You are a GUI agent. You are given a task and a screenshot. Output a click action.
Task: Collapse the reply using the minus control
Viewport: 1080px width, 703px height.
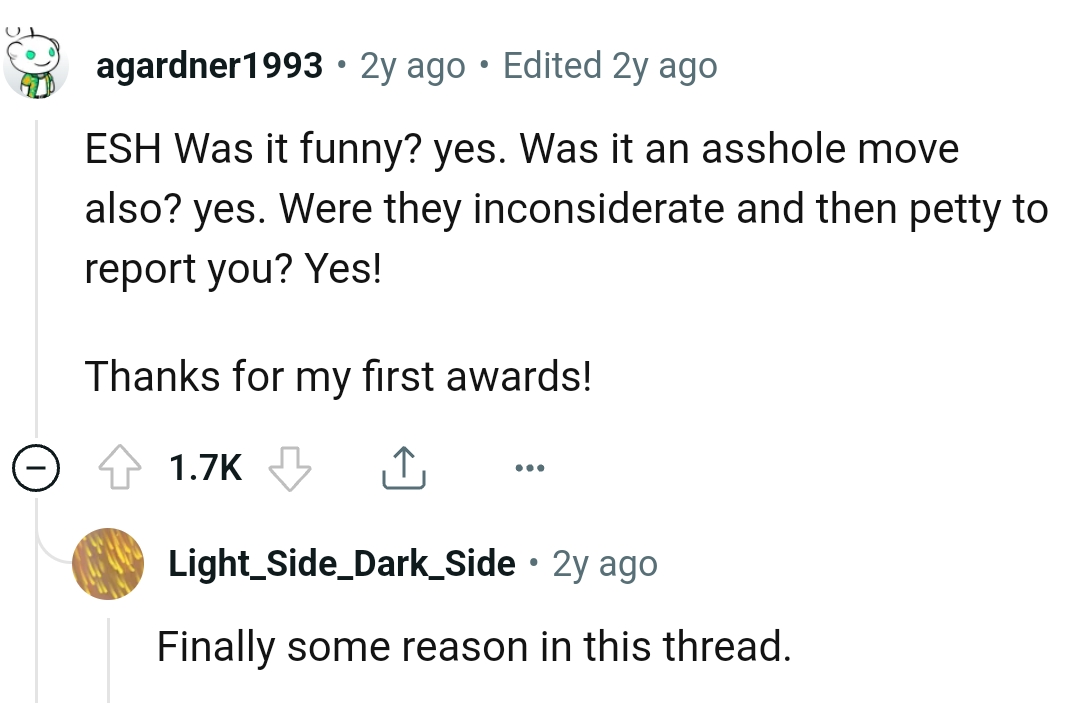[35, 466]
